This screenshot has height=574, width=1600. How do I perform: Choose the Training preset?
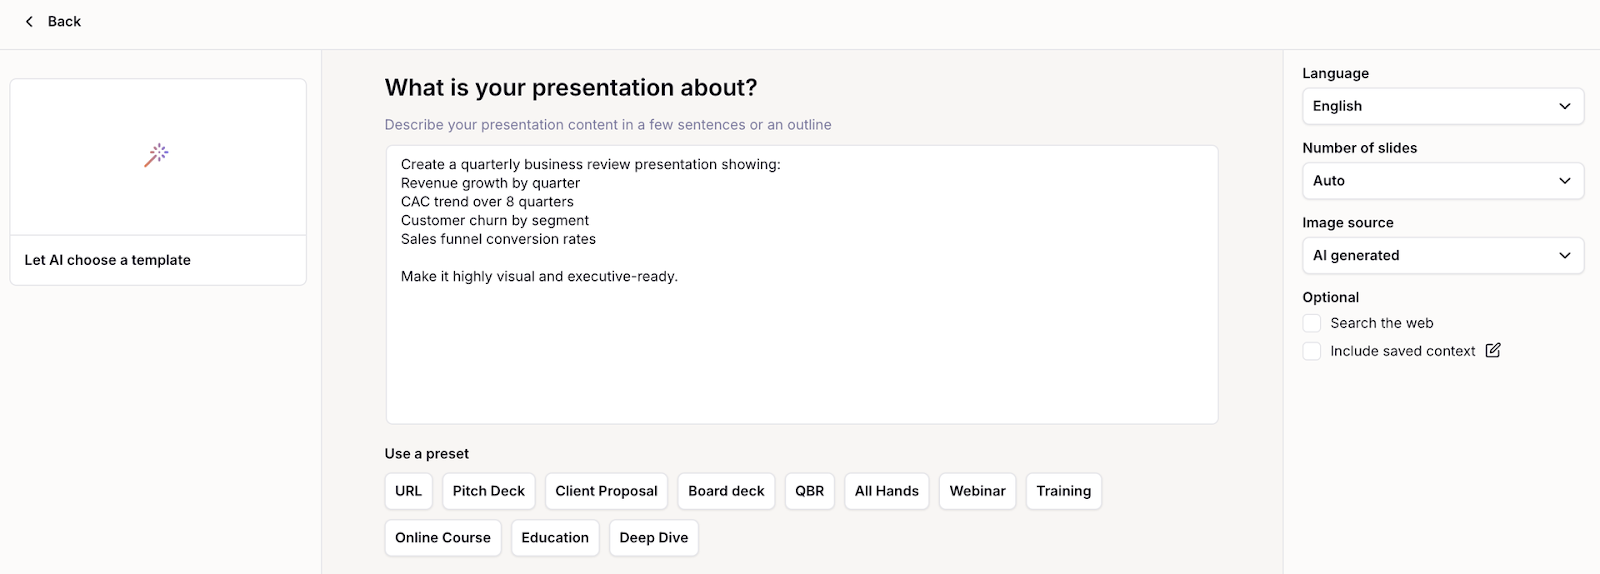click(x=1063, y=491)
